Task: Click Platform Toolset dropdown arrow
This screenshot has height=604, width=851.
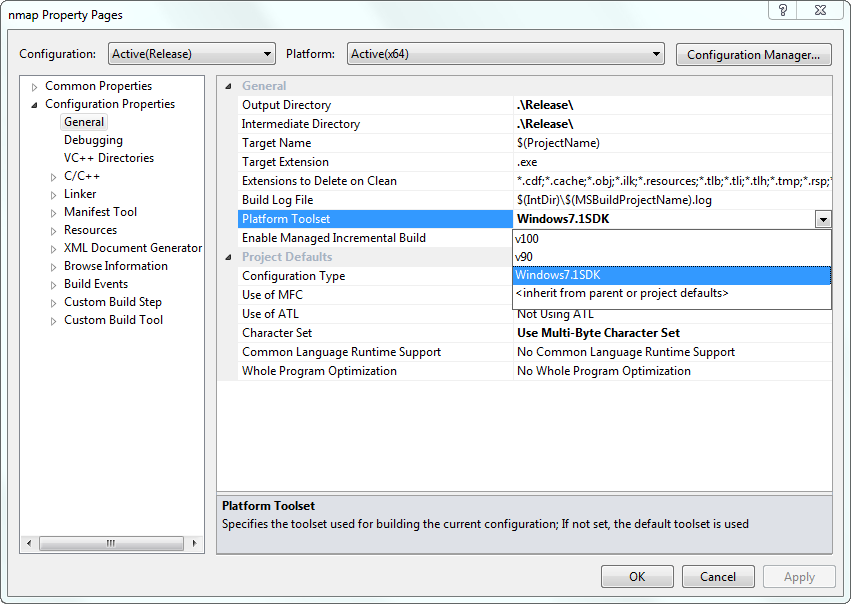Action: point(823,219)
